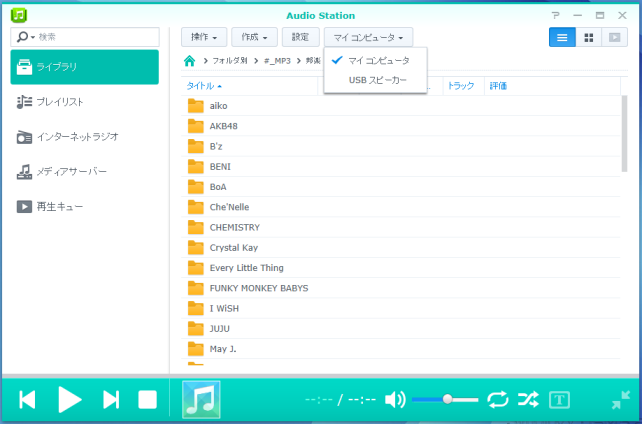This screenshot has height=424, width=642.
Task: Click the JUJU folder icon
Action: click(x=196, y=329)
